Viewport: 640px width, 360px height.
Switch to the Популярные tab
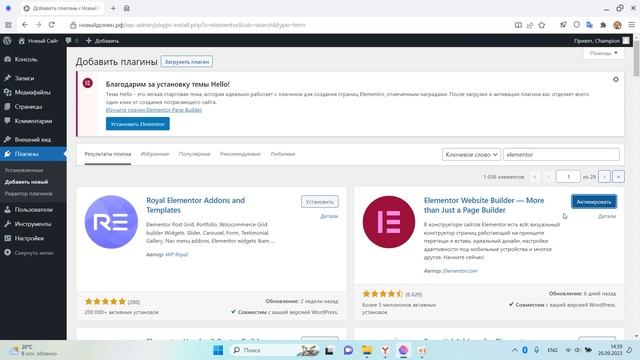coord(194,154)
